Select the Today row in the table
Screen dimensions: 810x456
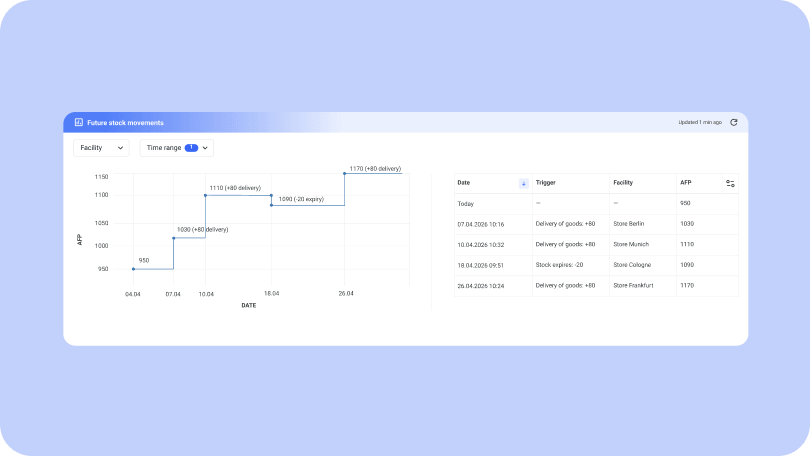point(596,204)
